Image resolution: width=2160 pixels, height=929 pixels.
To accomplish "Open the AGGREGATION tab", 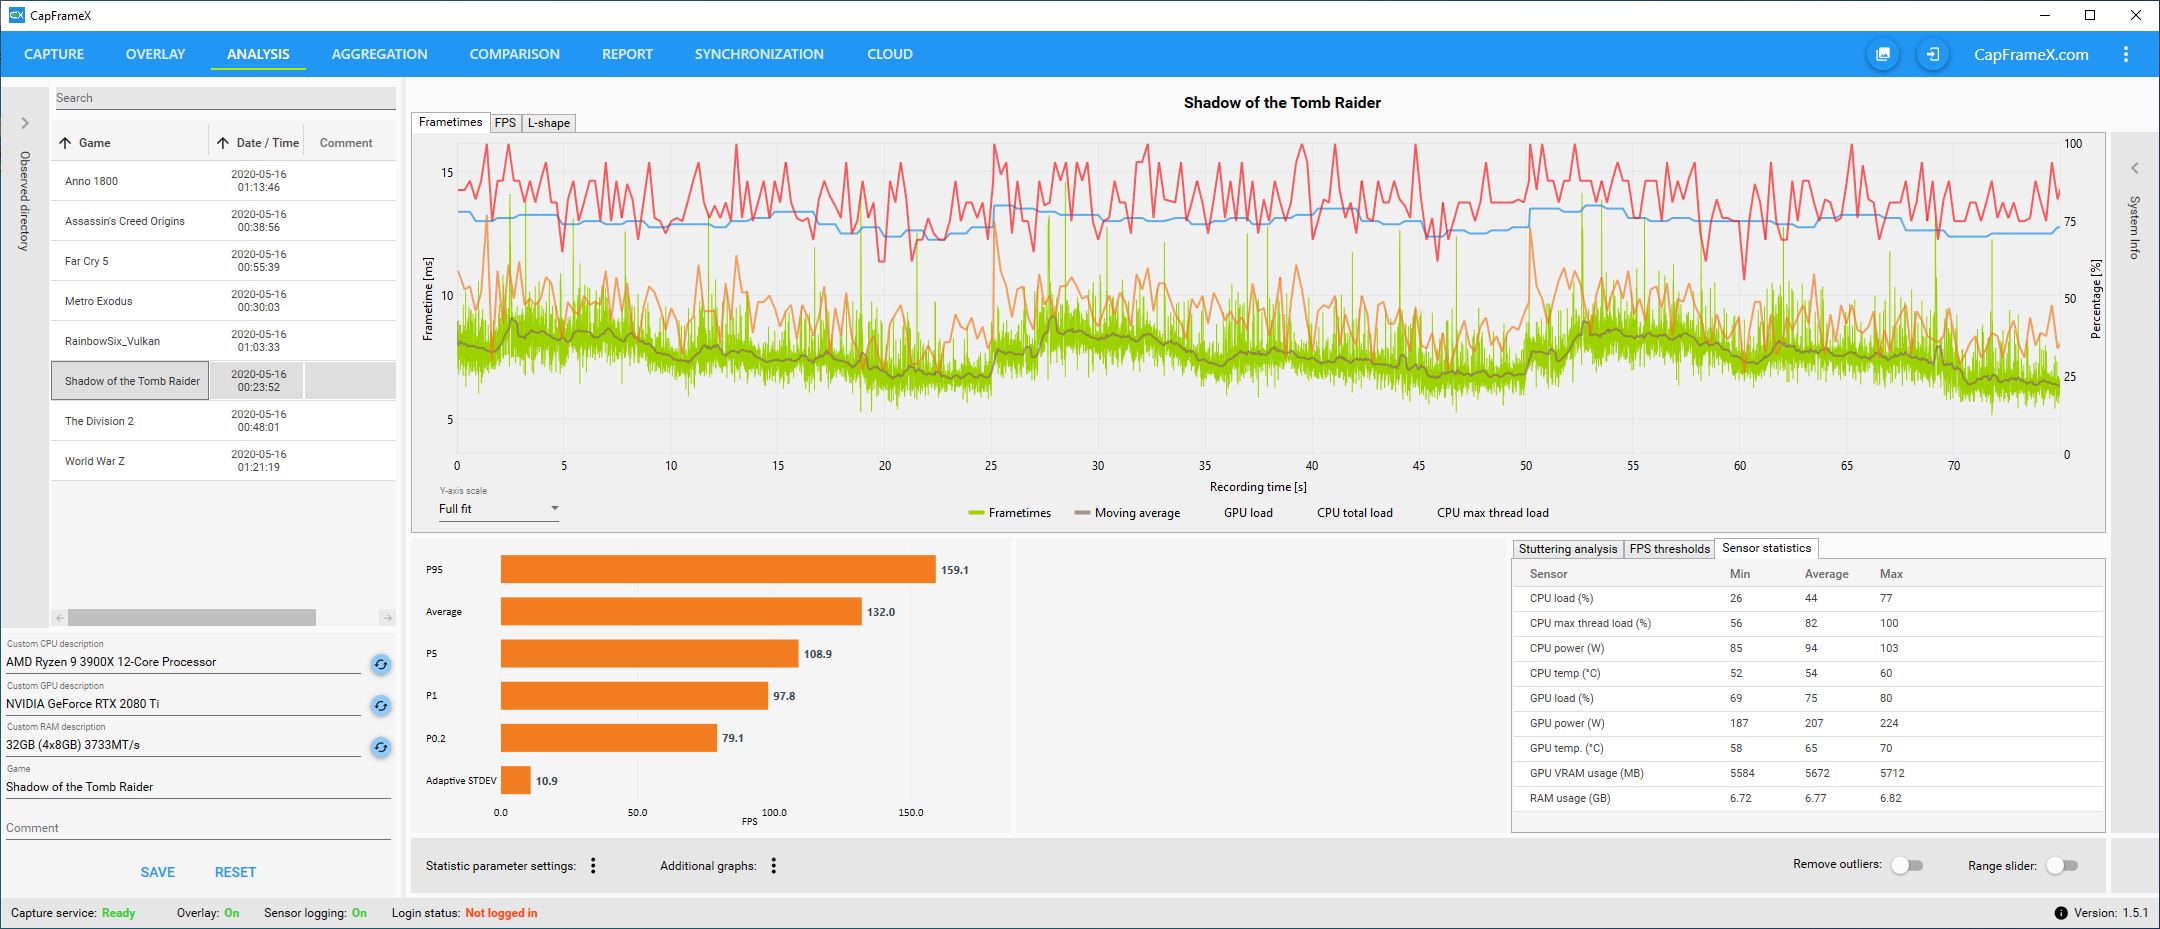I will click(x=379, y=54).
